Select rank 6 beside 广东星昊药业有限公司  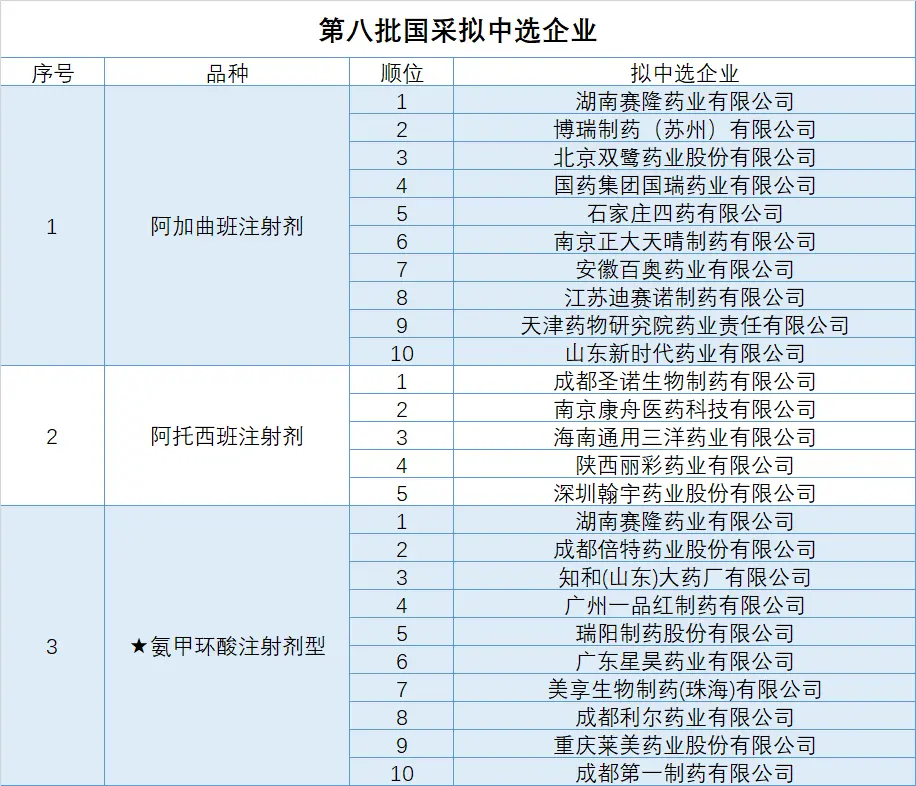tap(401, 662)
